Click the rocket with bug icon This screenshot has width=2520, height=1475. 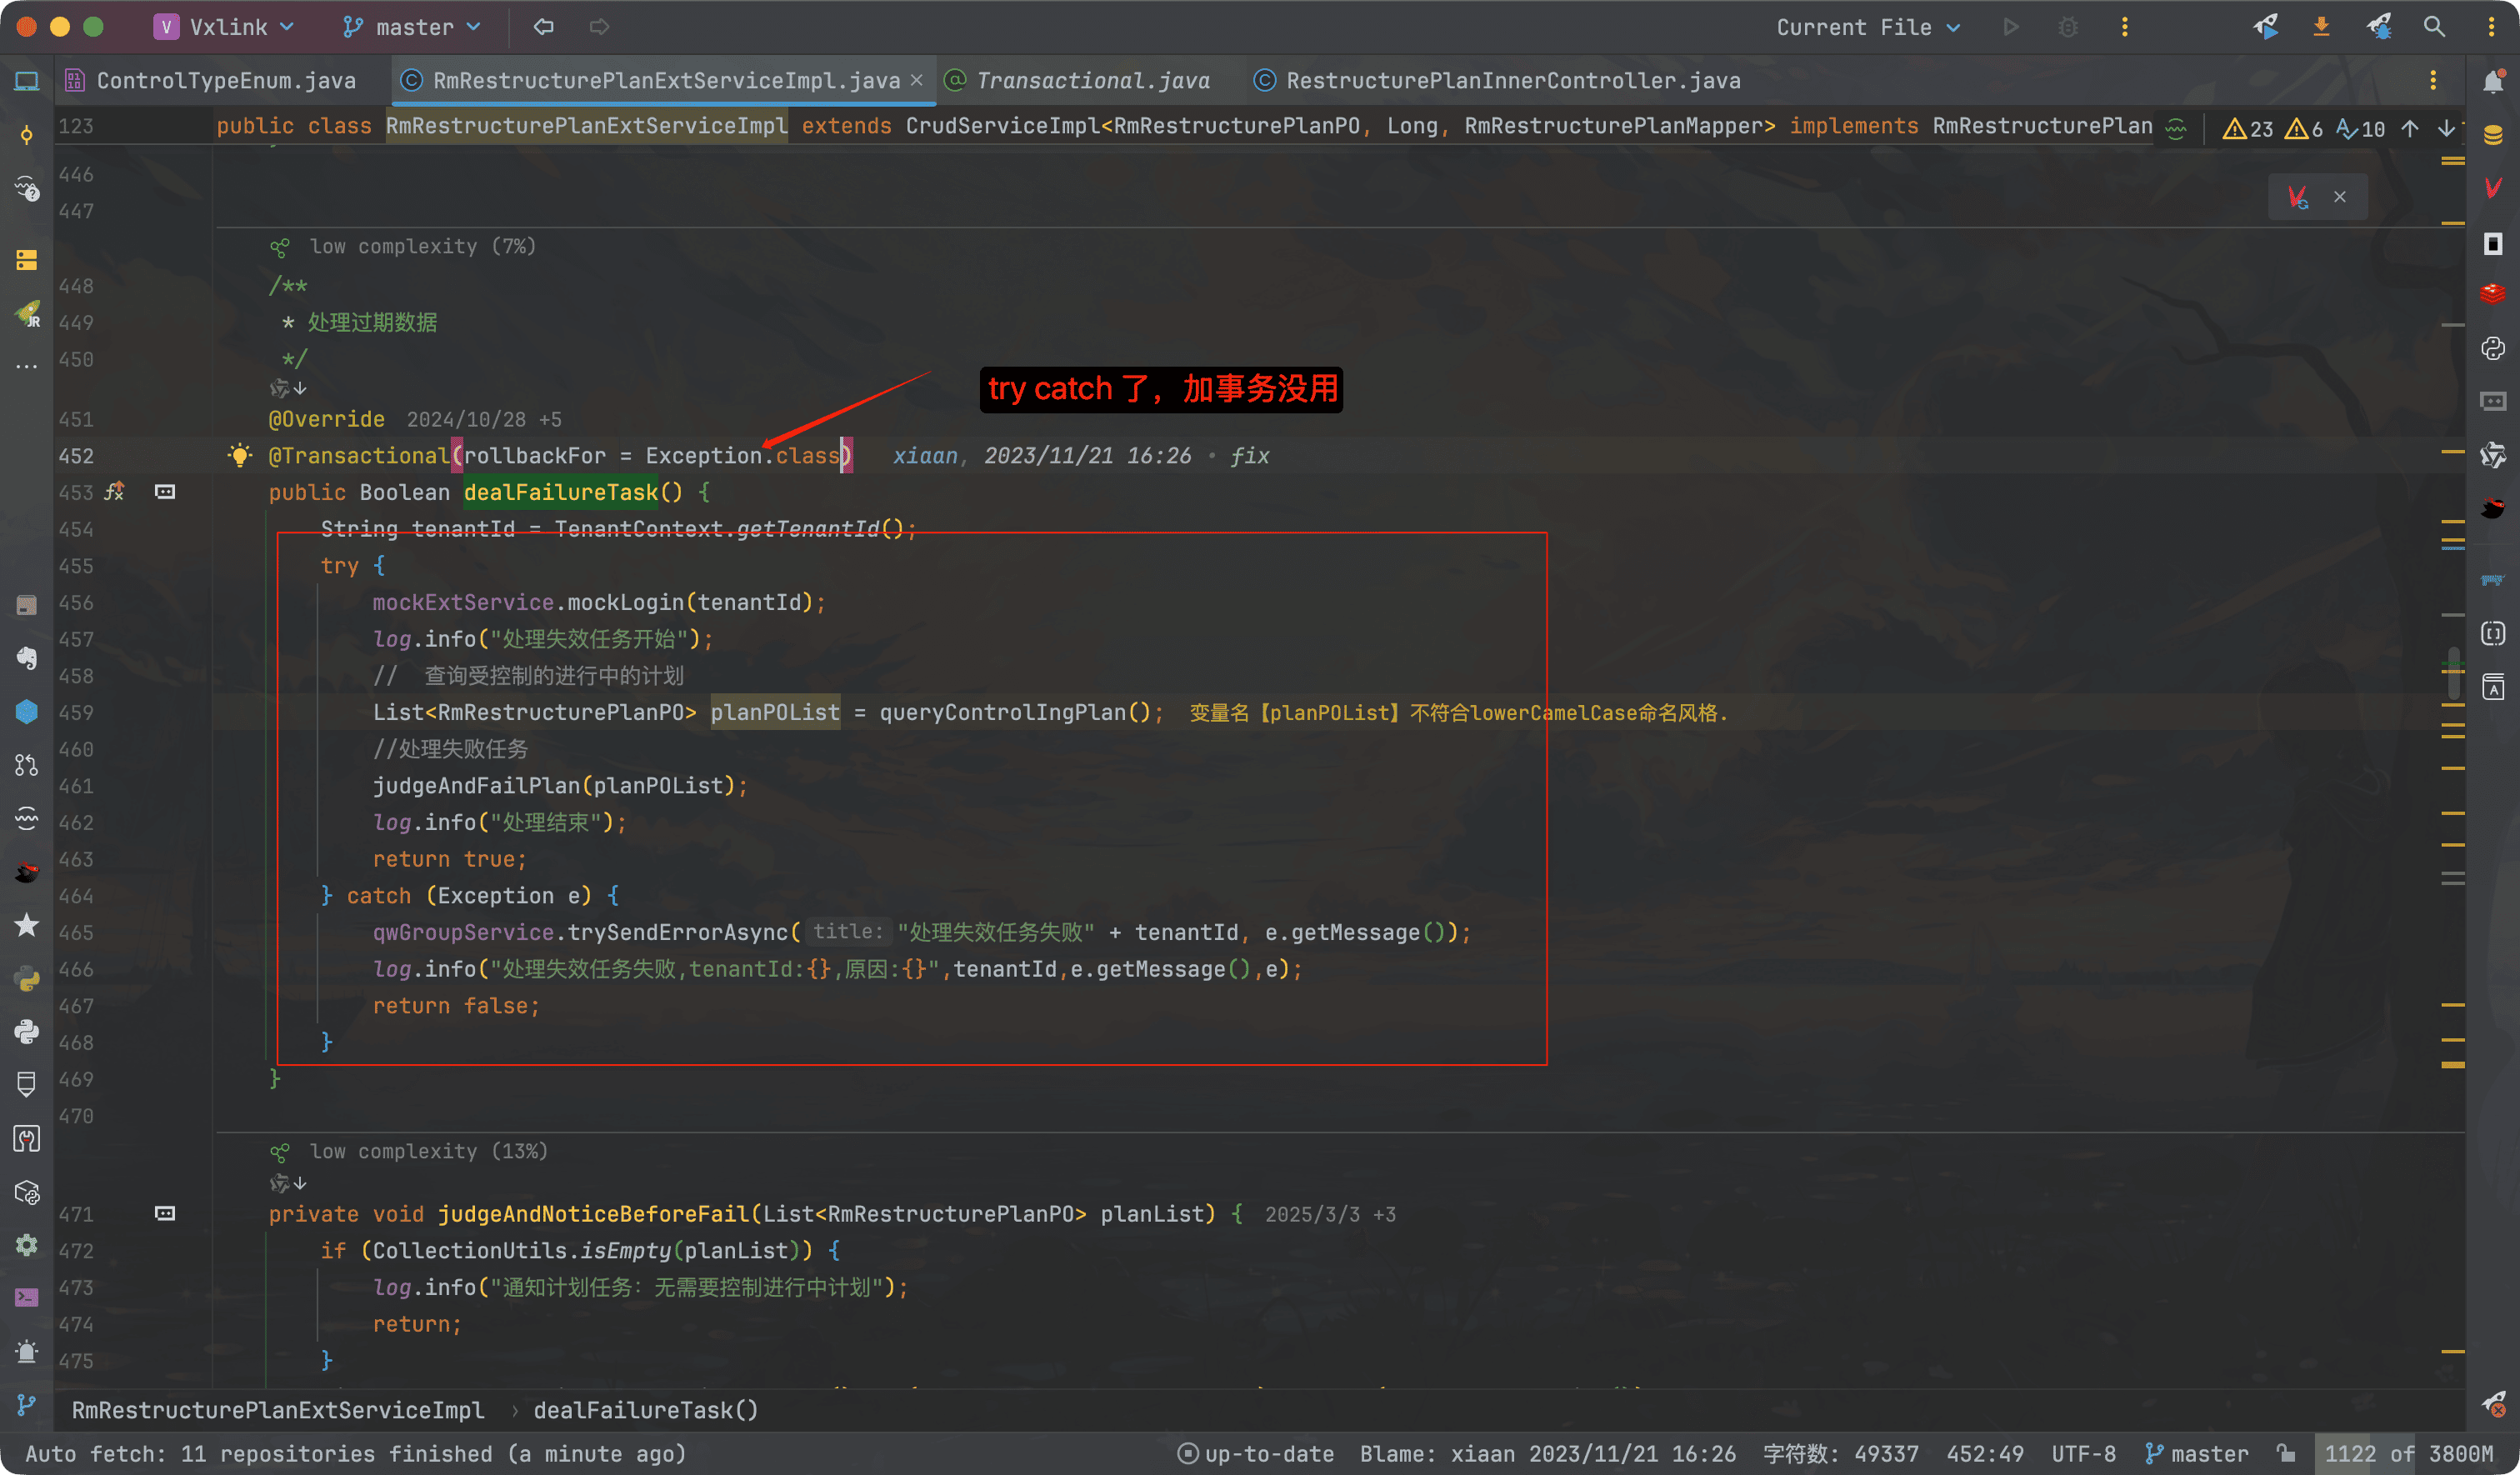[2379, 27]
